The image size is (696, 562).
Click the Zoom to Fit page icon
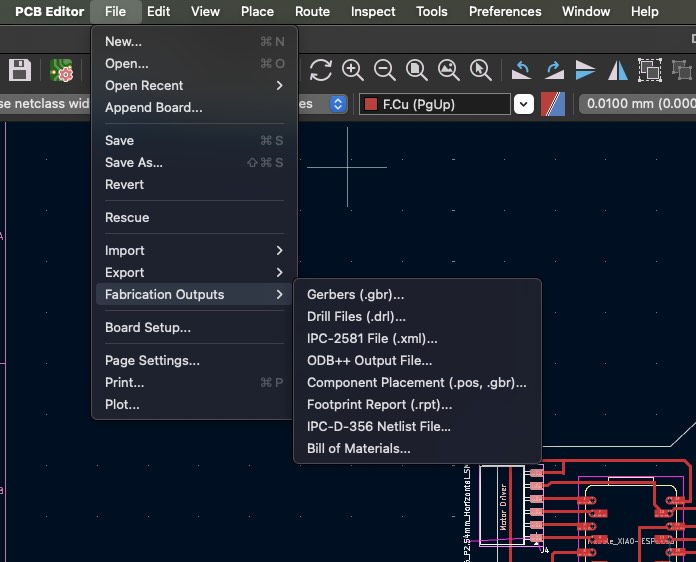click(x=416, y=70)
